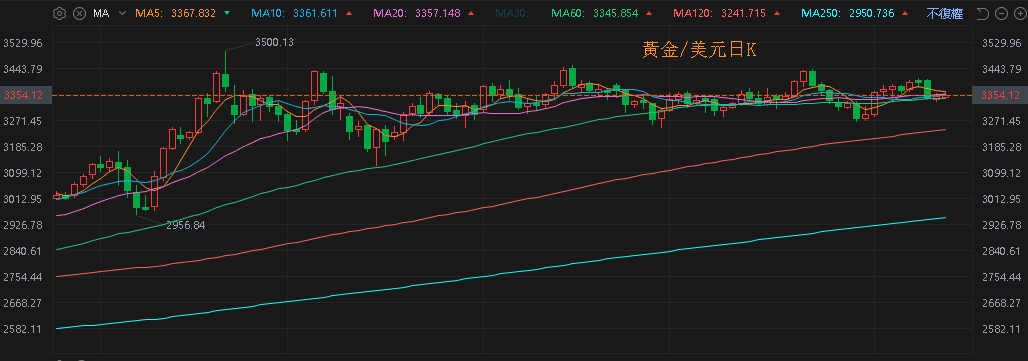Click the 黄金/美元日K chart title

click(x=699, y=50)
